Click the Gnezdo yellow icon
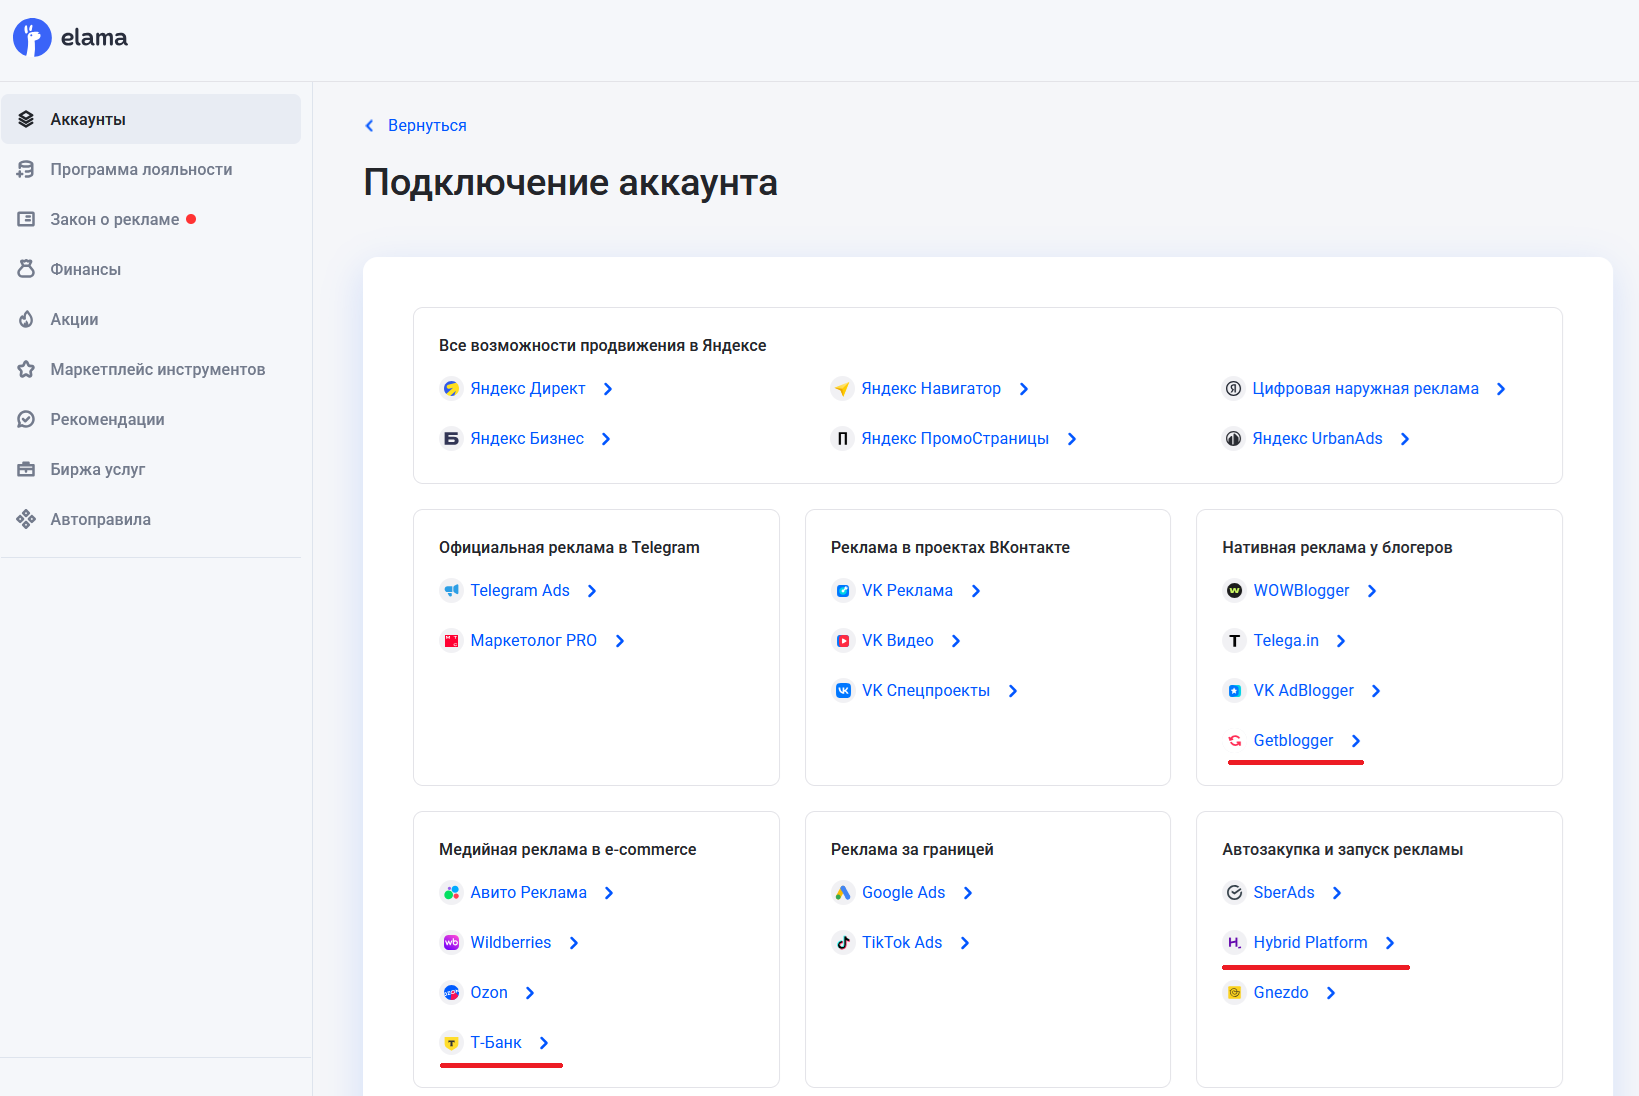 [1235, 993]
